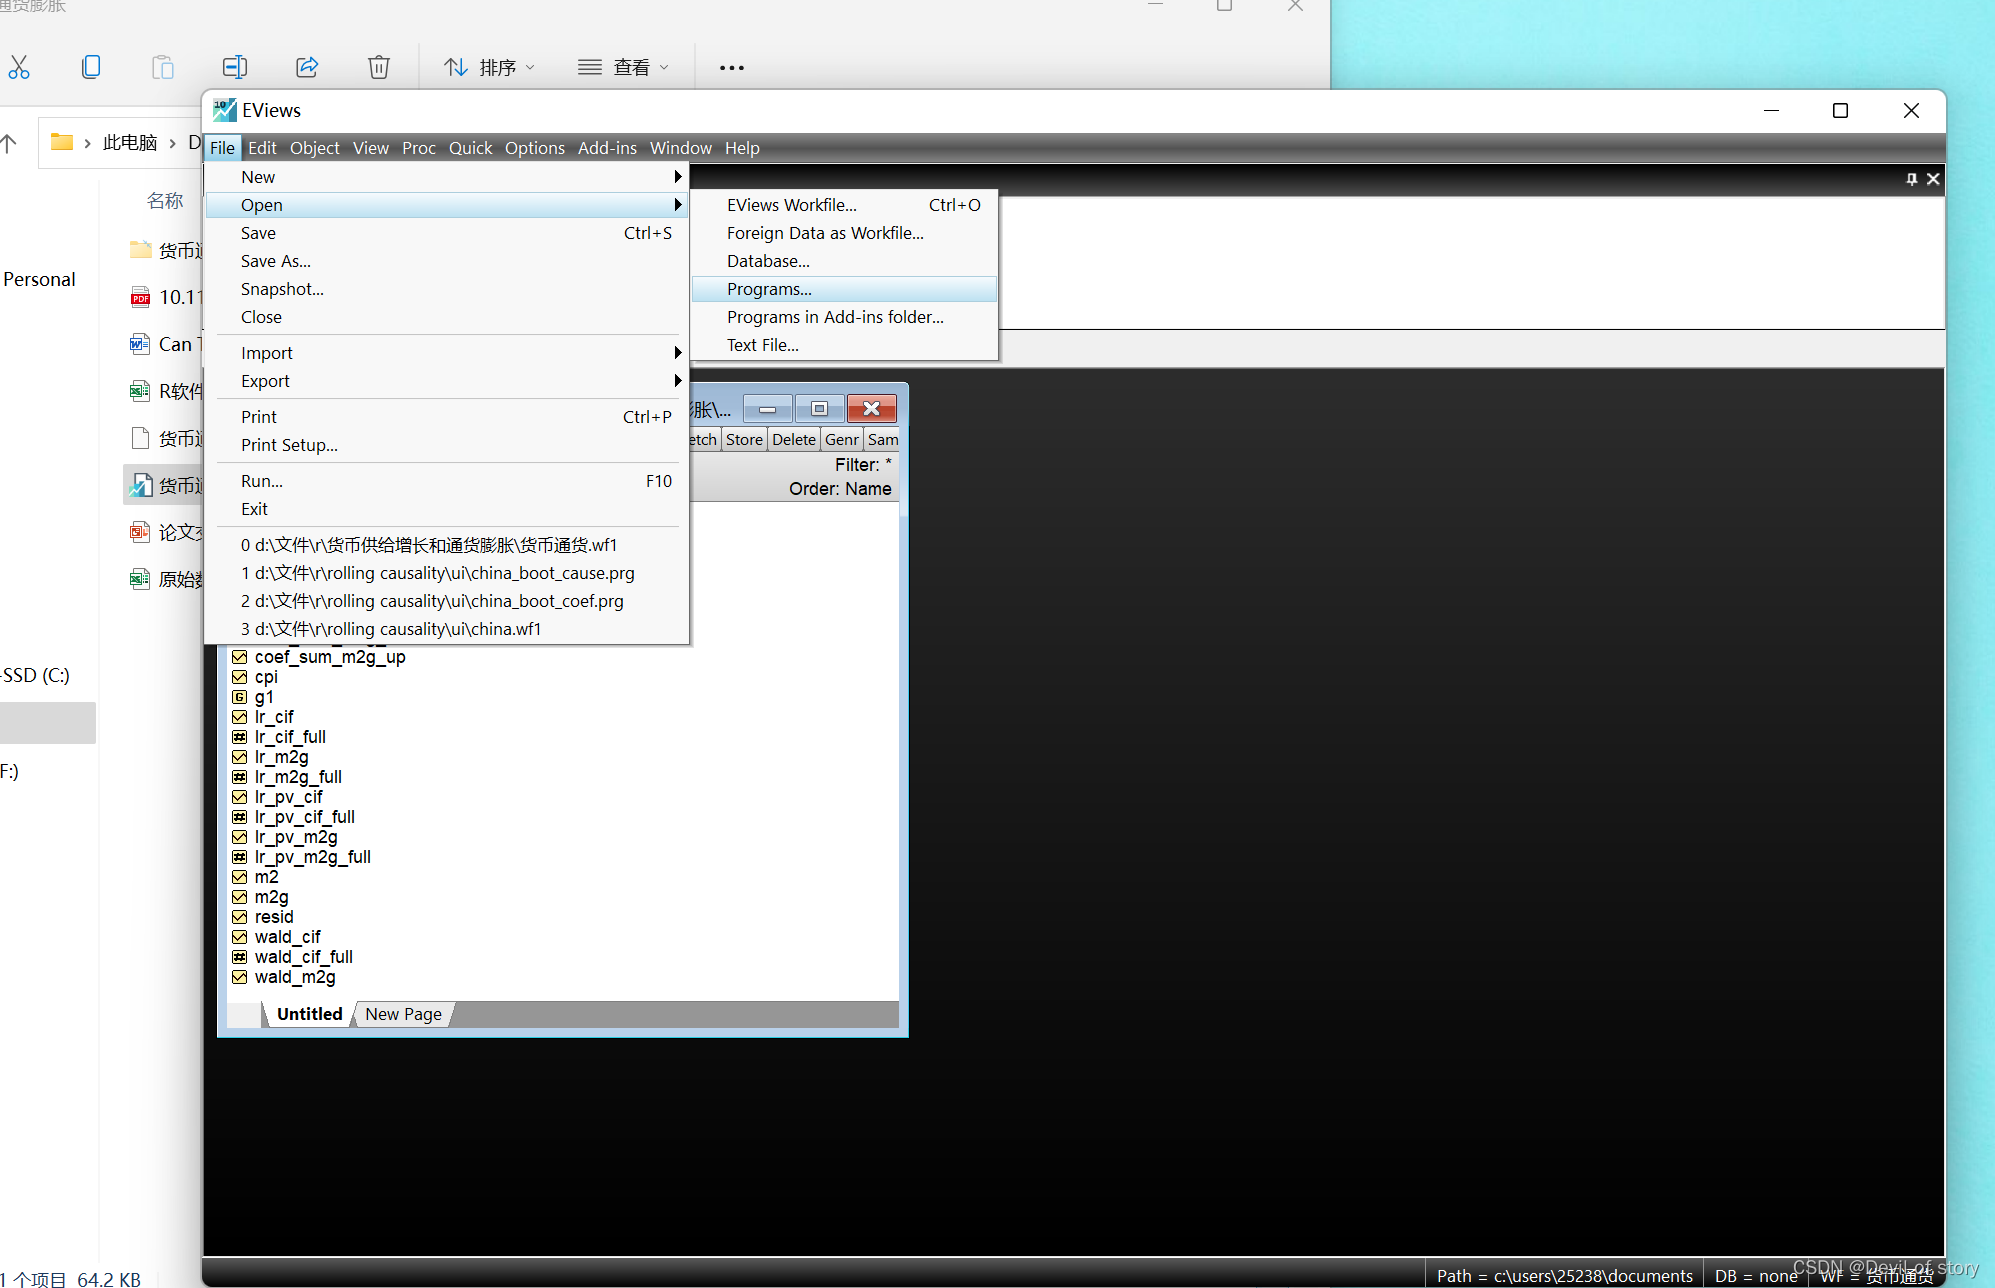Select the g1 graph object icon

click(x=240, y=697)
